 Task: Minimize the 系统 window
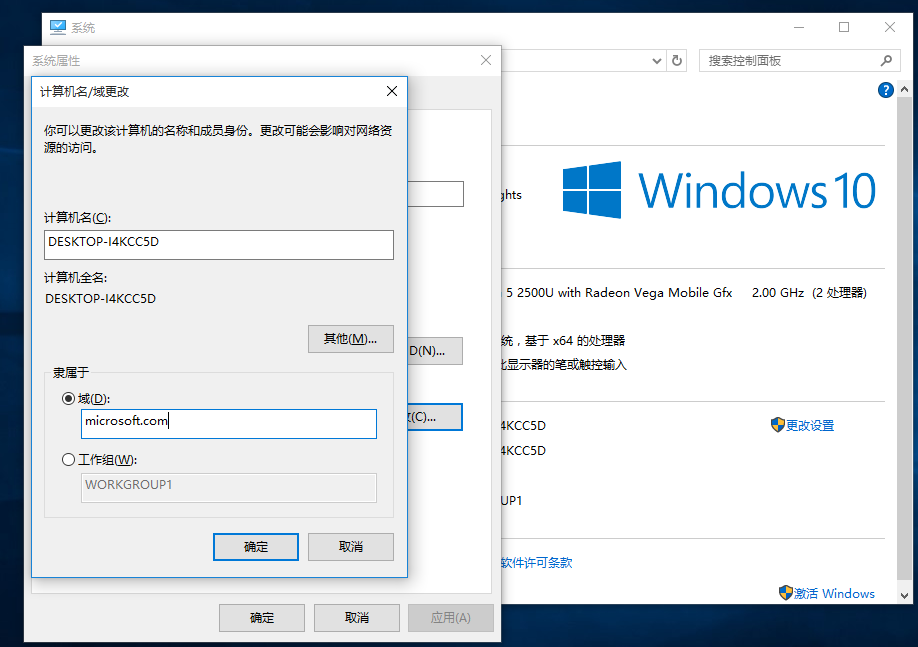799,28
